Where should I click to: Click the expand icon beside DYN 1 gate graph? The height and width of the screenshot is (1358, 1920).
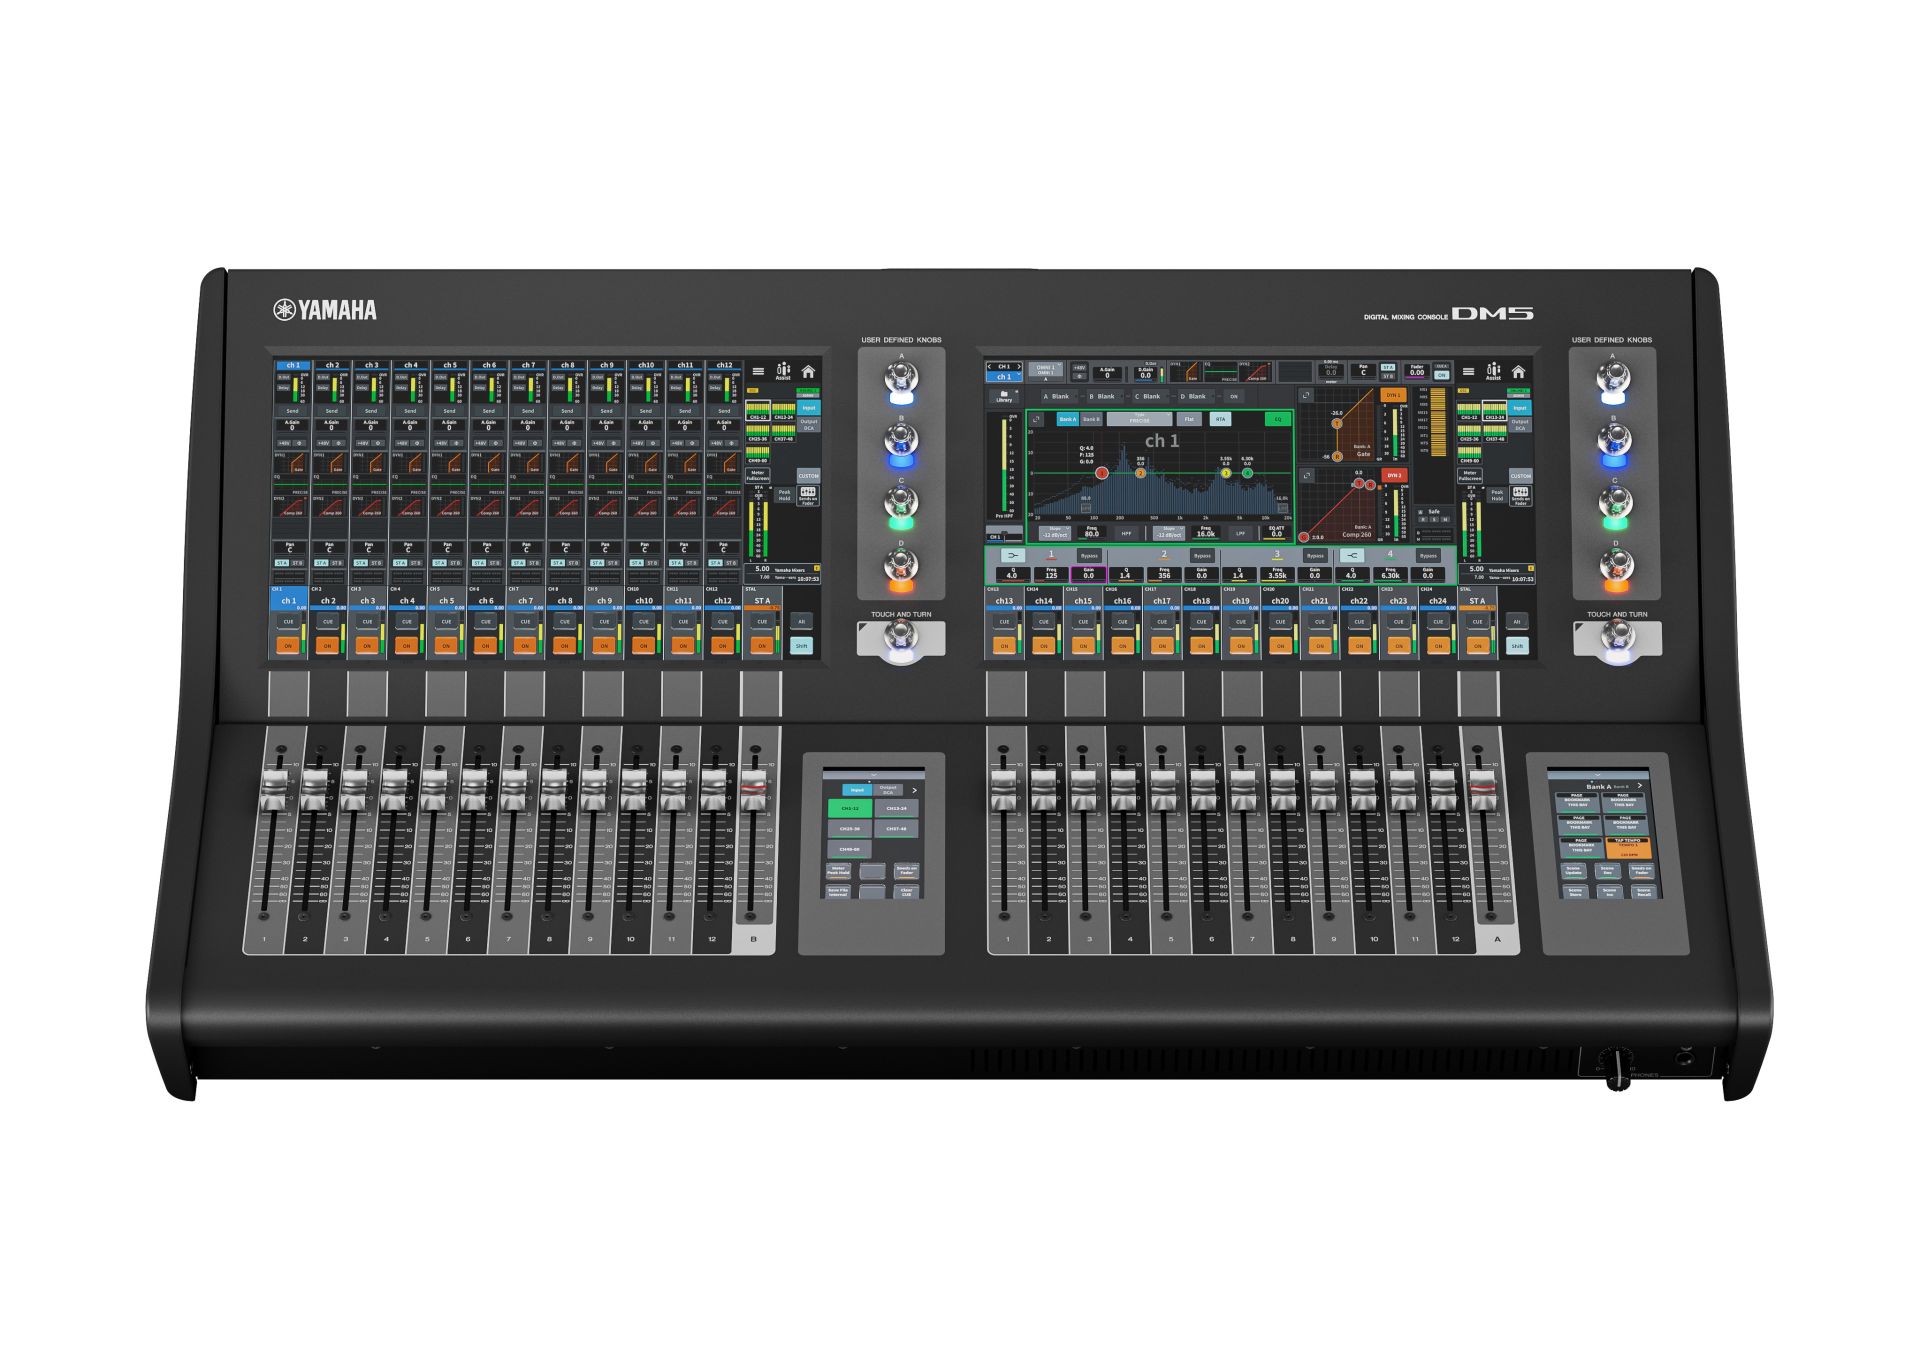point(1306,395)
